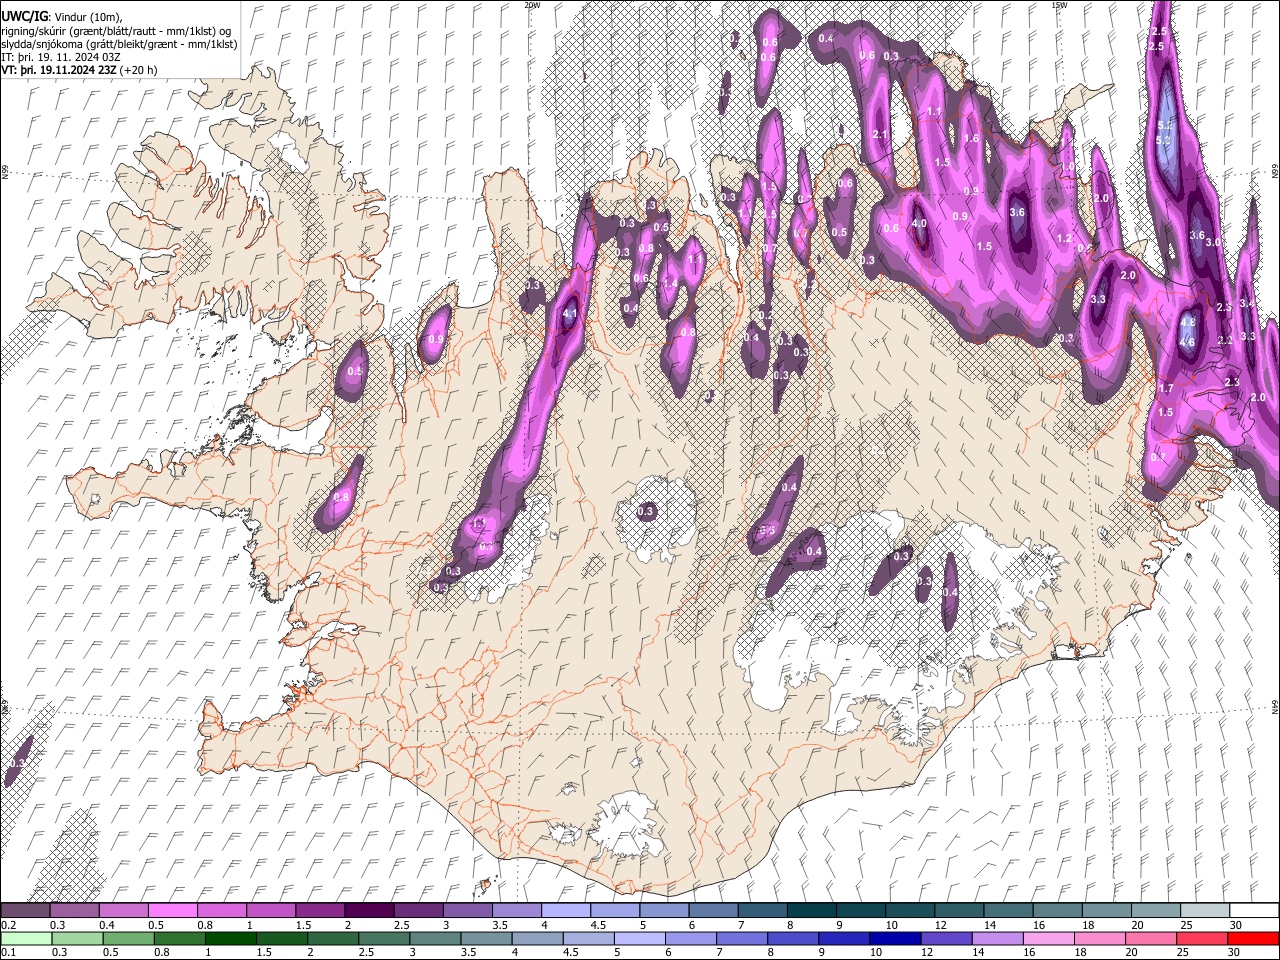
Task: Click the '15W' longitude label at top
Action: point(1059,5)
